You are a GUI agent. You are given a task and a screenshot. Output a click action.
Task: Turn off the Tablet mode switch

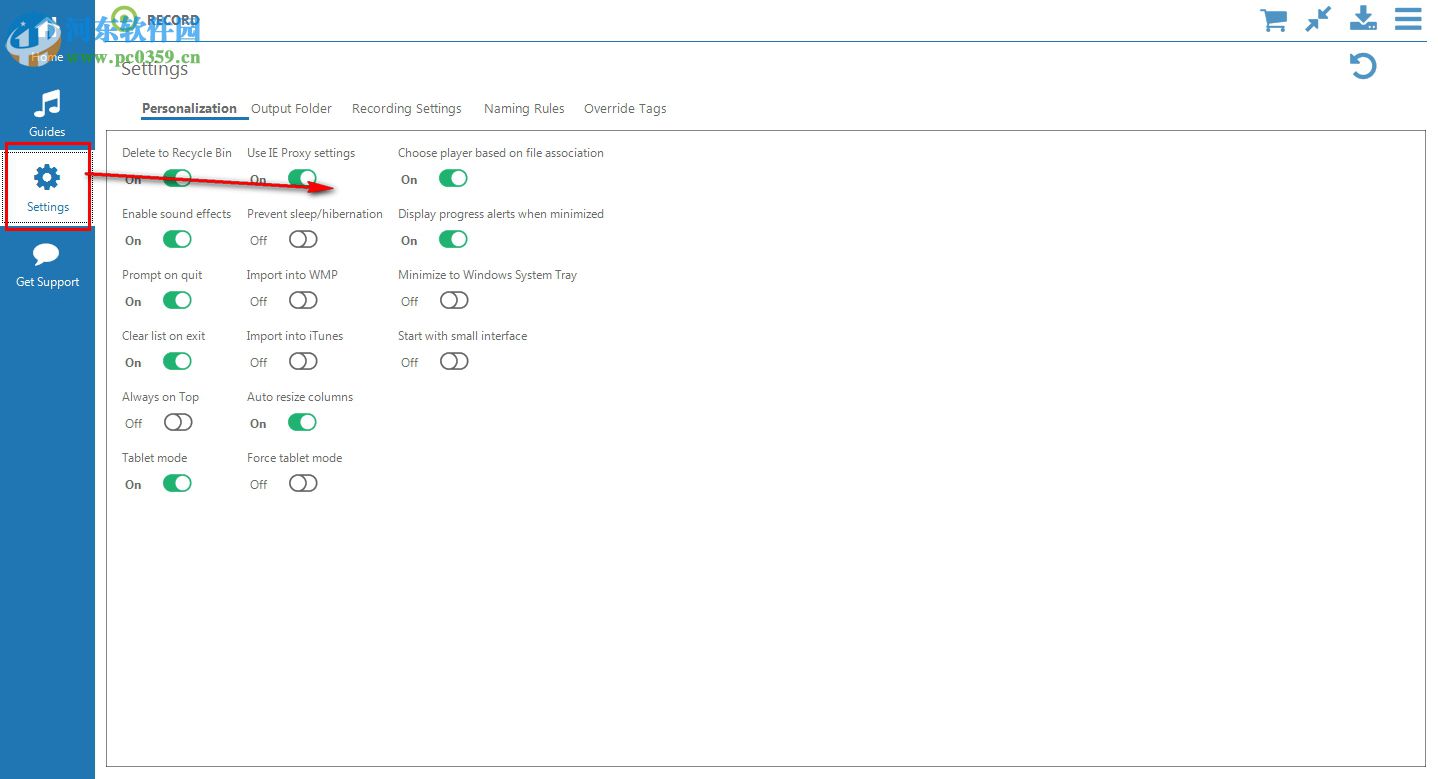click(177, 484)
